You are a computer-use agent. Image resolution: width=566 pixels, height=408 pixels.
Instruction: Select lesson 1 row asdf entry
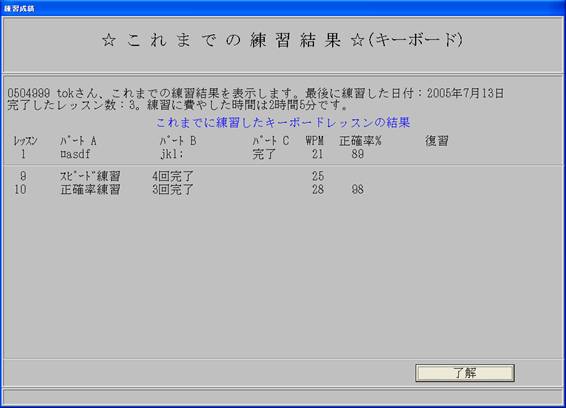[x=75, y=154]
